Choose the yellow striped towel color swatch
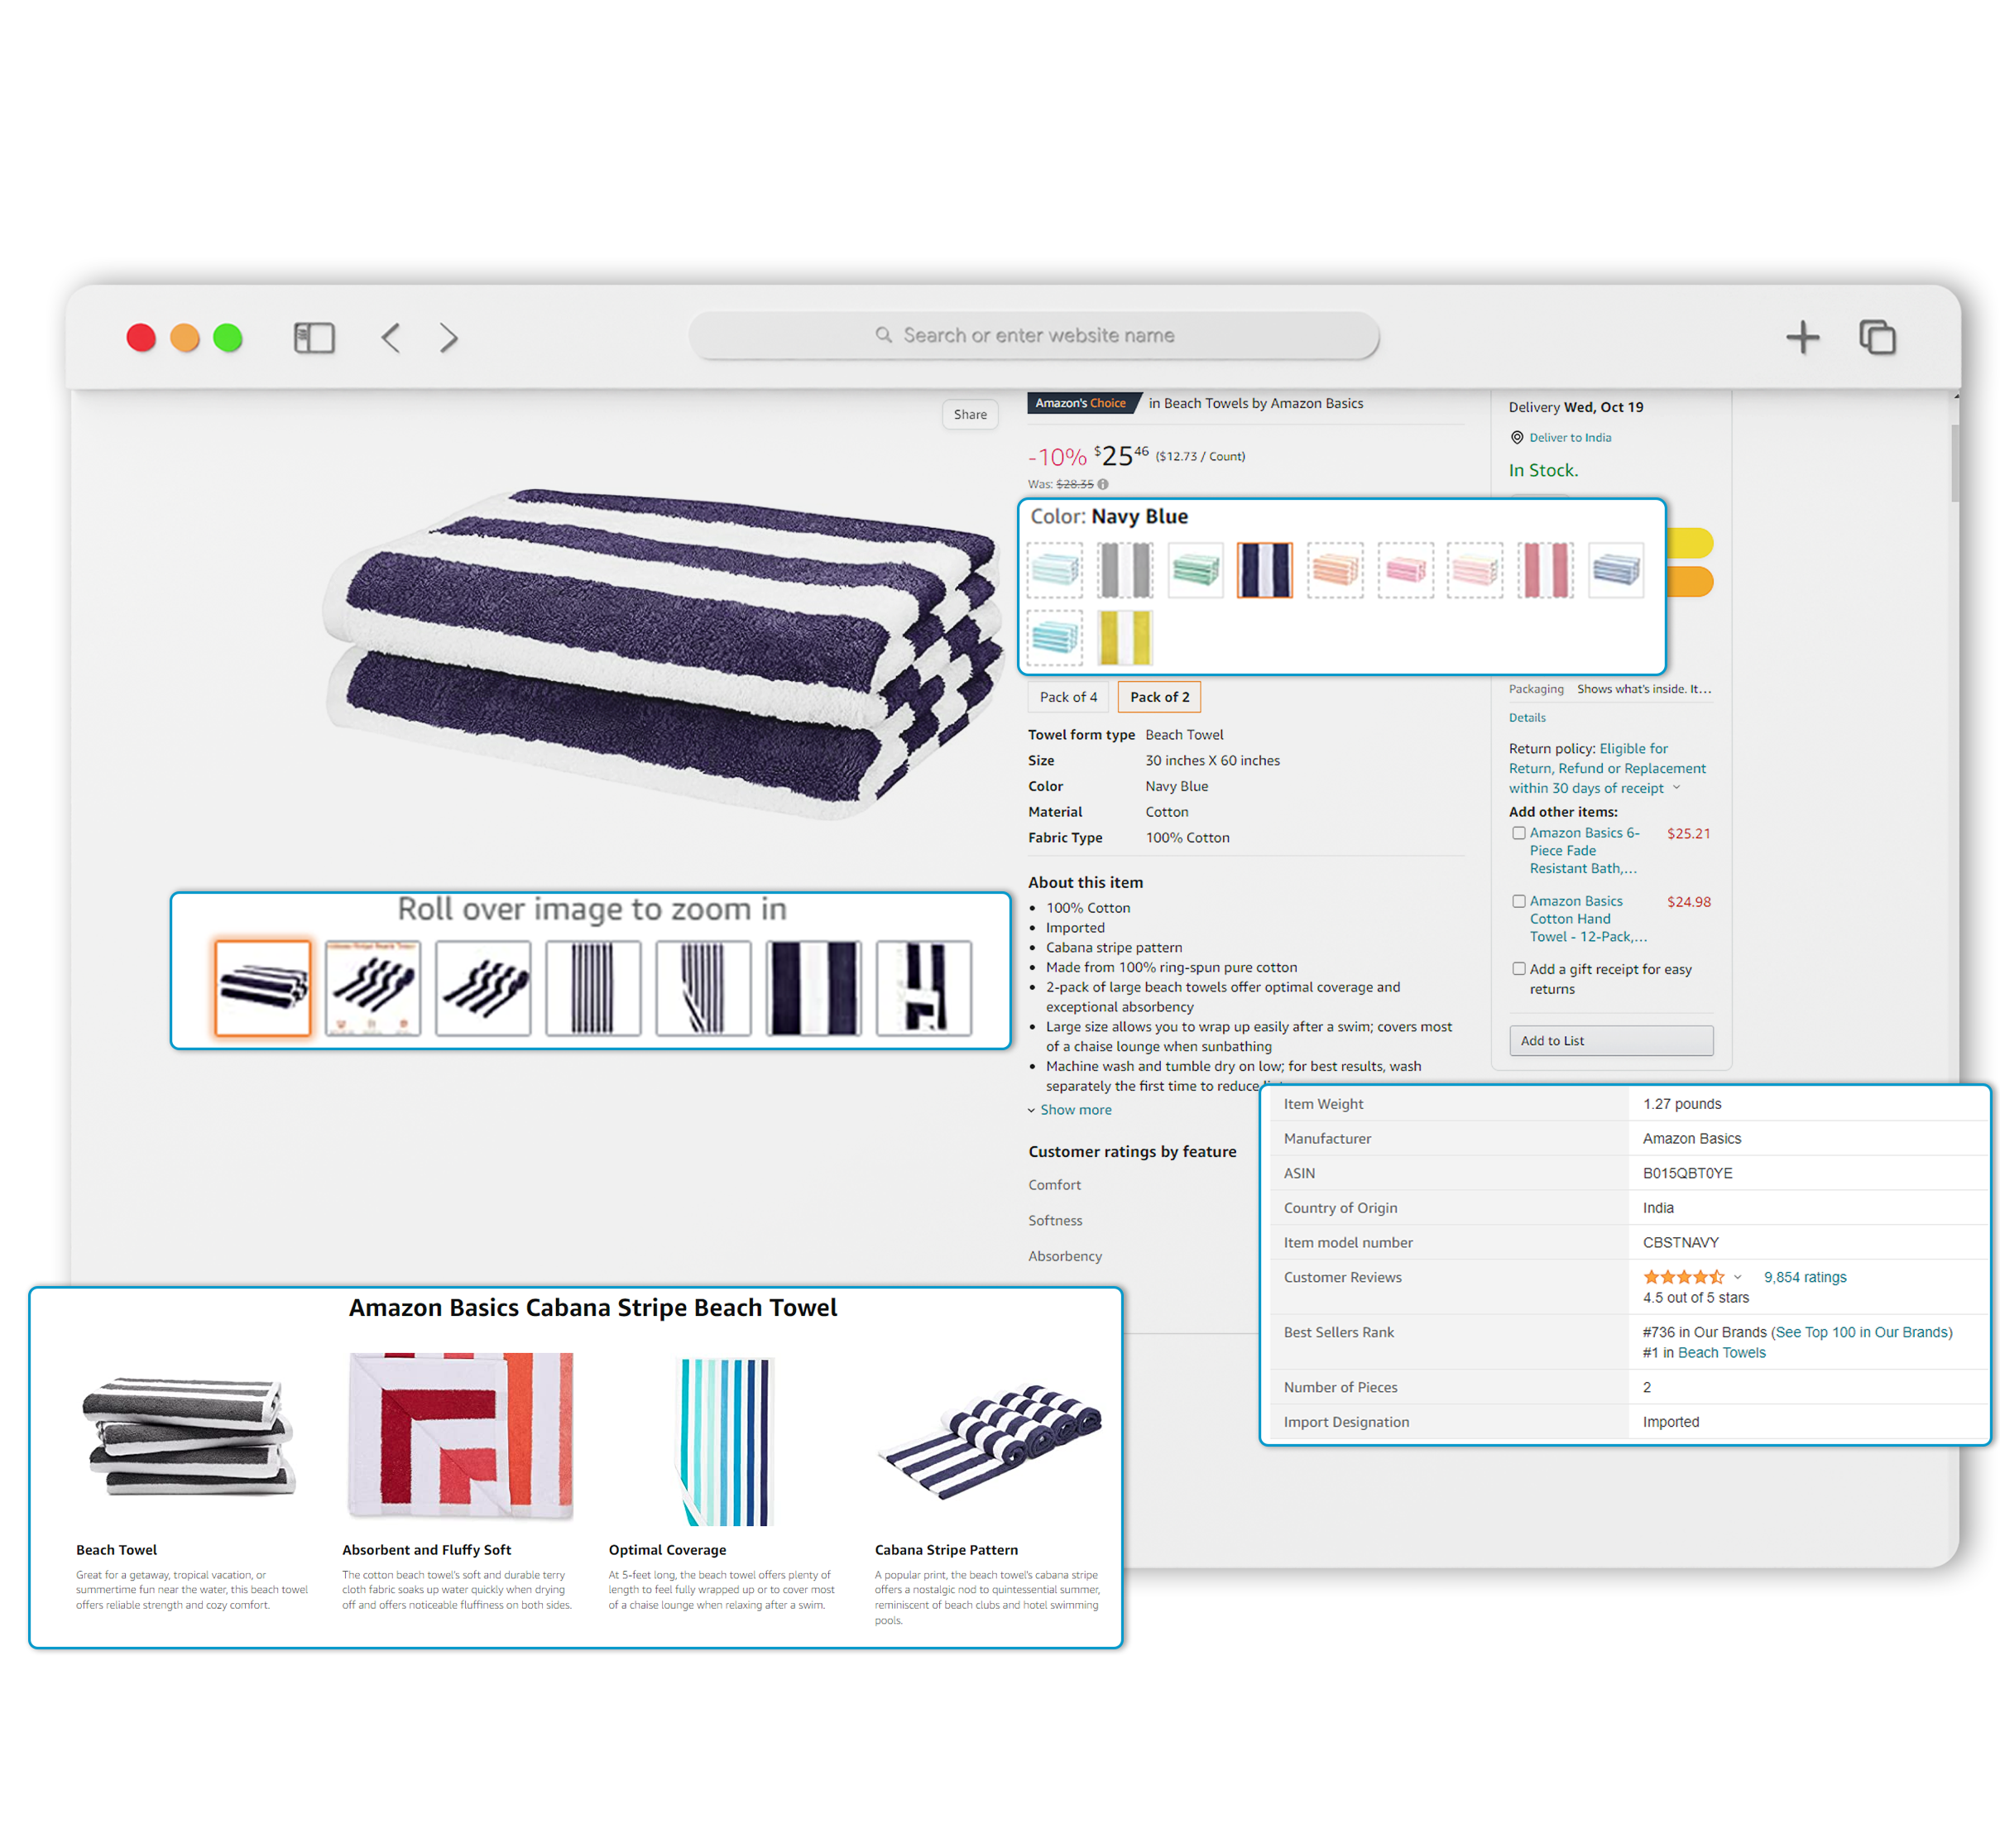 coord(1124,638)
